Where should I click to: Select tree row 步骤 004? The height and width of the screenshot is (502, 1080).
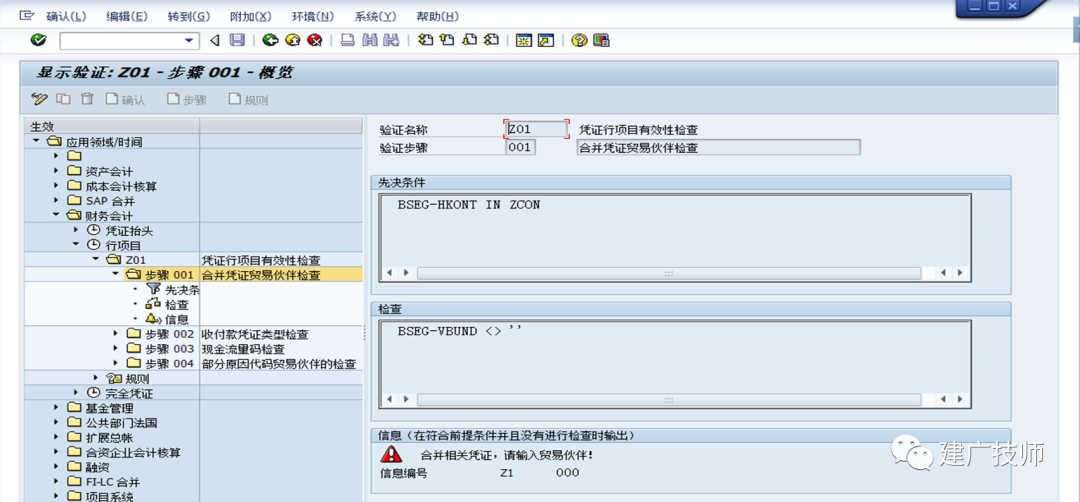coord(193,364)
